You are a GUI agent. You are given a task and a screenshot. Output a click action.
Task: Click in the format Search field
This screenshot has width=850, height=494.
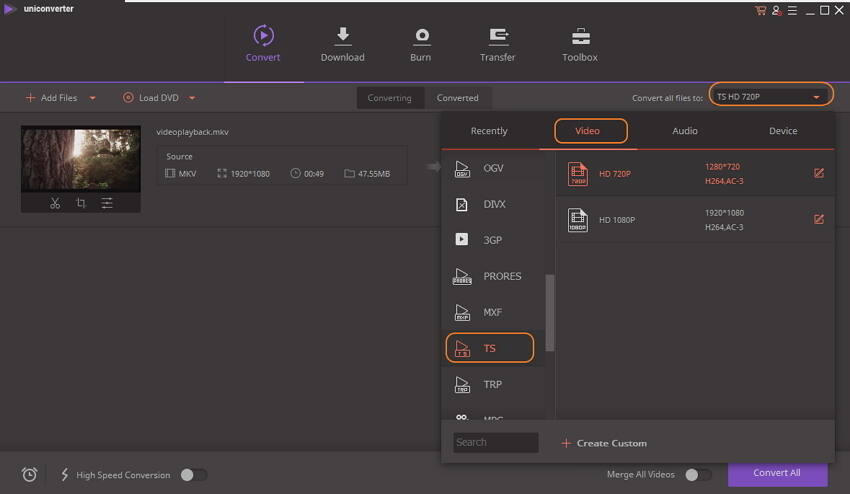tap(495, 442)
